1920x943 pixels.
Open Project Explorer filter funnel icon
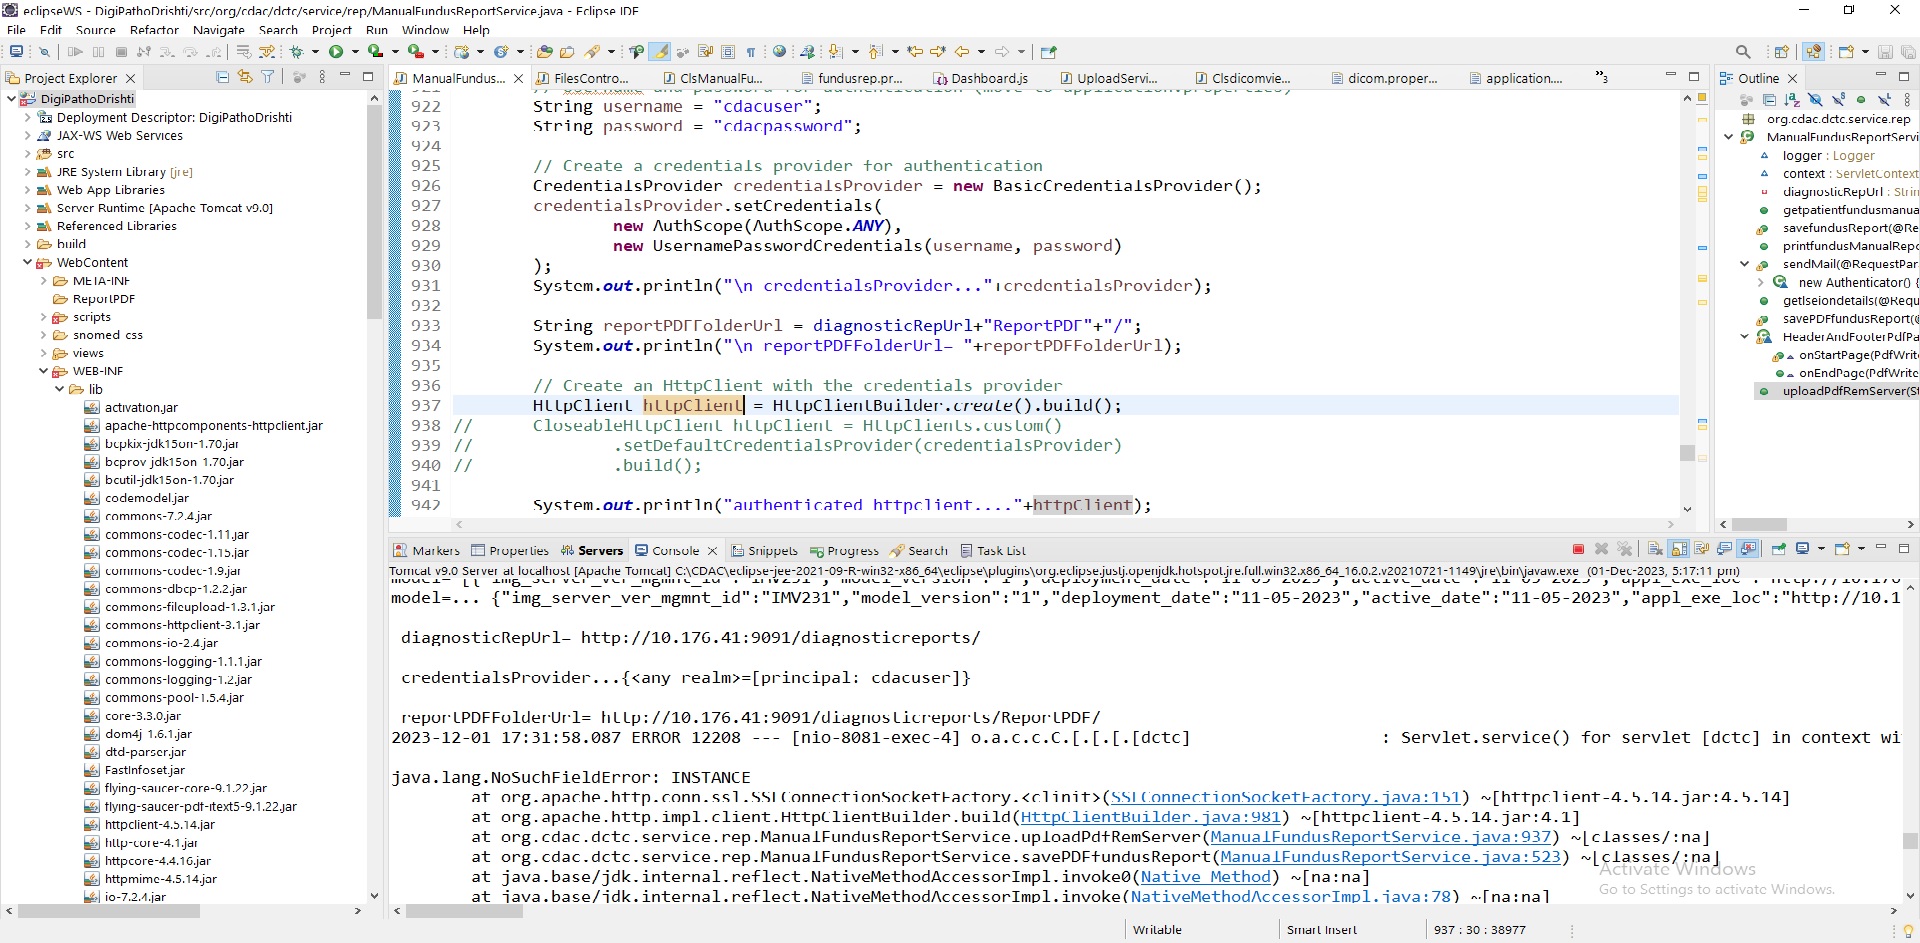[268, 77]
